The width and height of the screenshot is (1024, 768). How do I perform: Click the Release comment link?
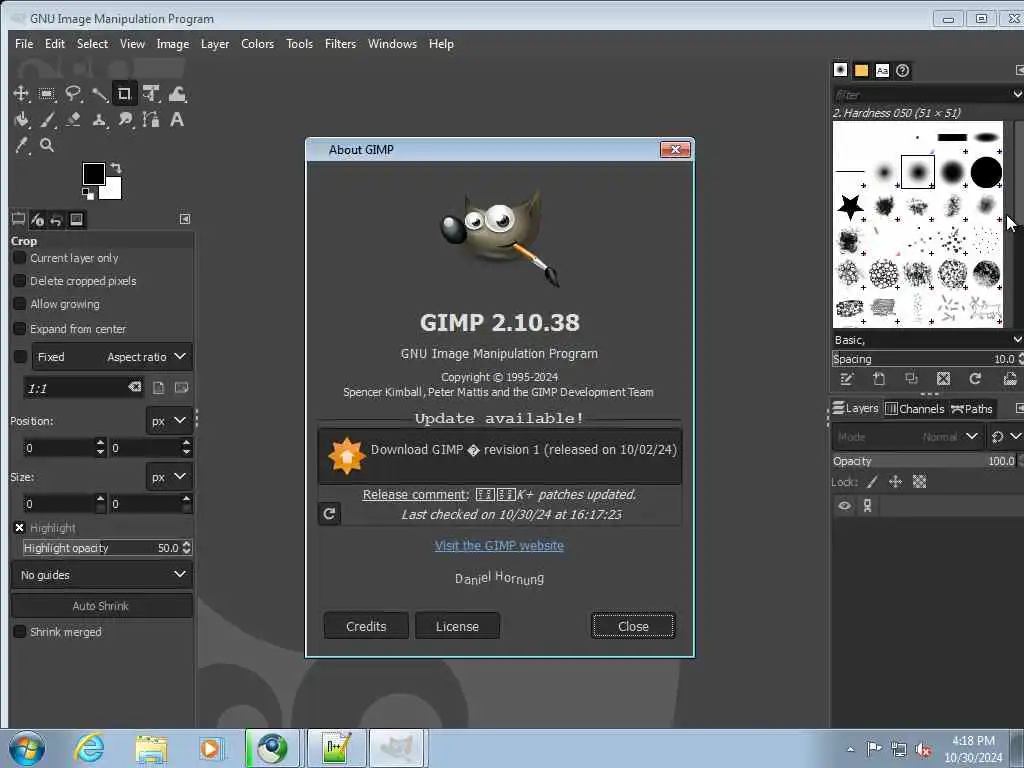(x=415, y=494)
